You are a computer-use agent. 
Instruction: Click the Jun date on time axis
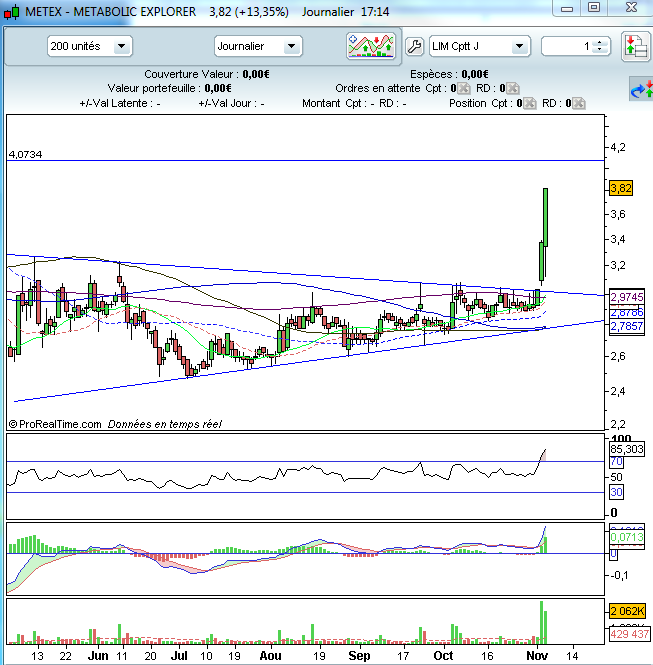[98, 656]
